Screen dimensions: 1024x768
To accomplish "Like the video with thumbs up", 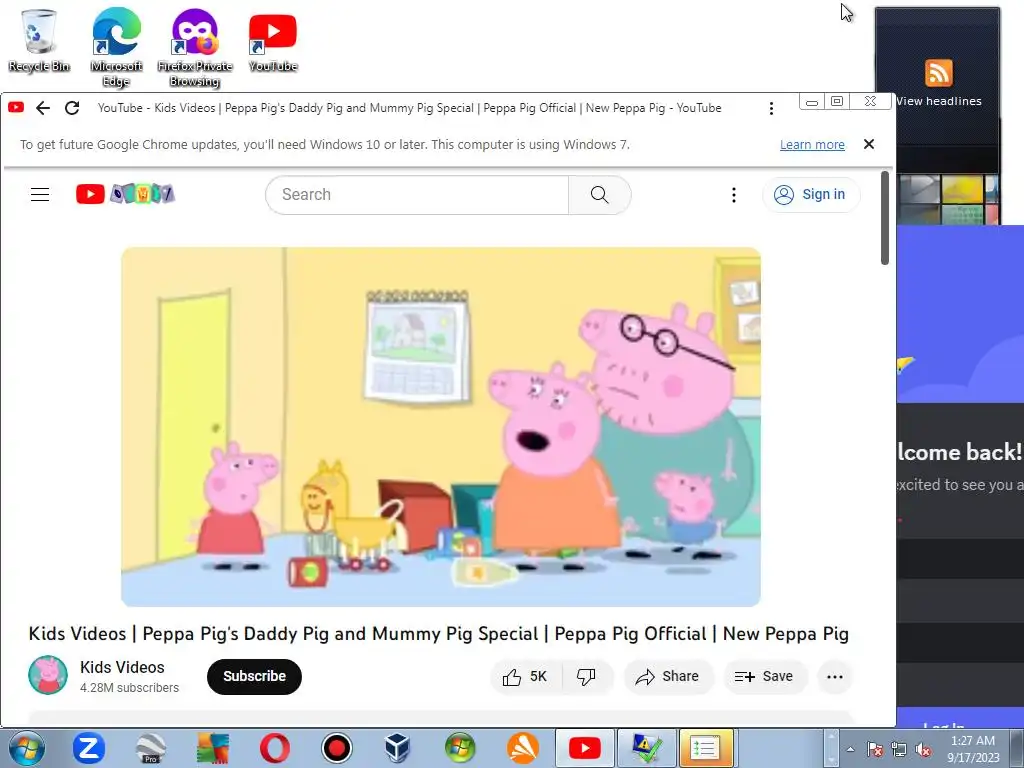I will click(x=524, y=677).
